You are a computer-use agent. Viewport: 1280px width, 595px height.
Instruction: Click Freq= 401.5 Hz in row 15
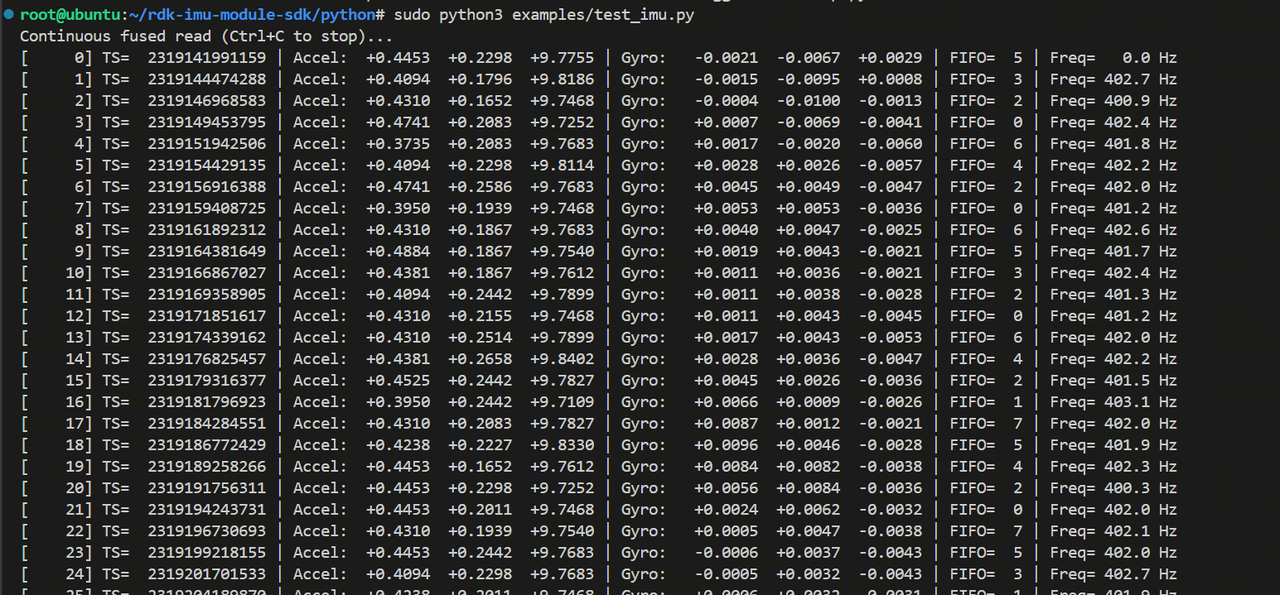[x=1113, y=380]
